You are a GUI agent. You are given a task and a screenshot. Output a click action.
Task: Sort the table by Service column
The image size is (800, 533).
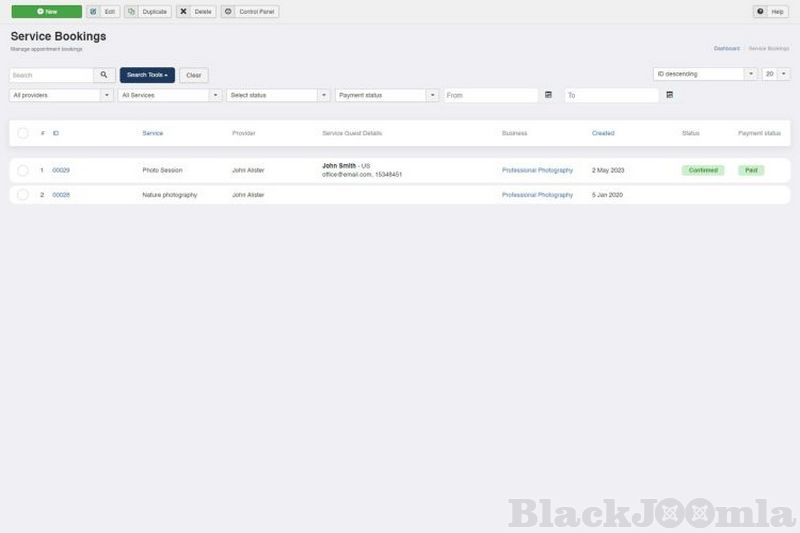click(152, 133)
